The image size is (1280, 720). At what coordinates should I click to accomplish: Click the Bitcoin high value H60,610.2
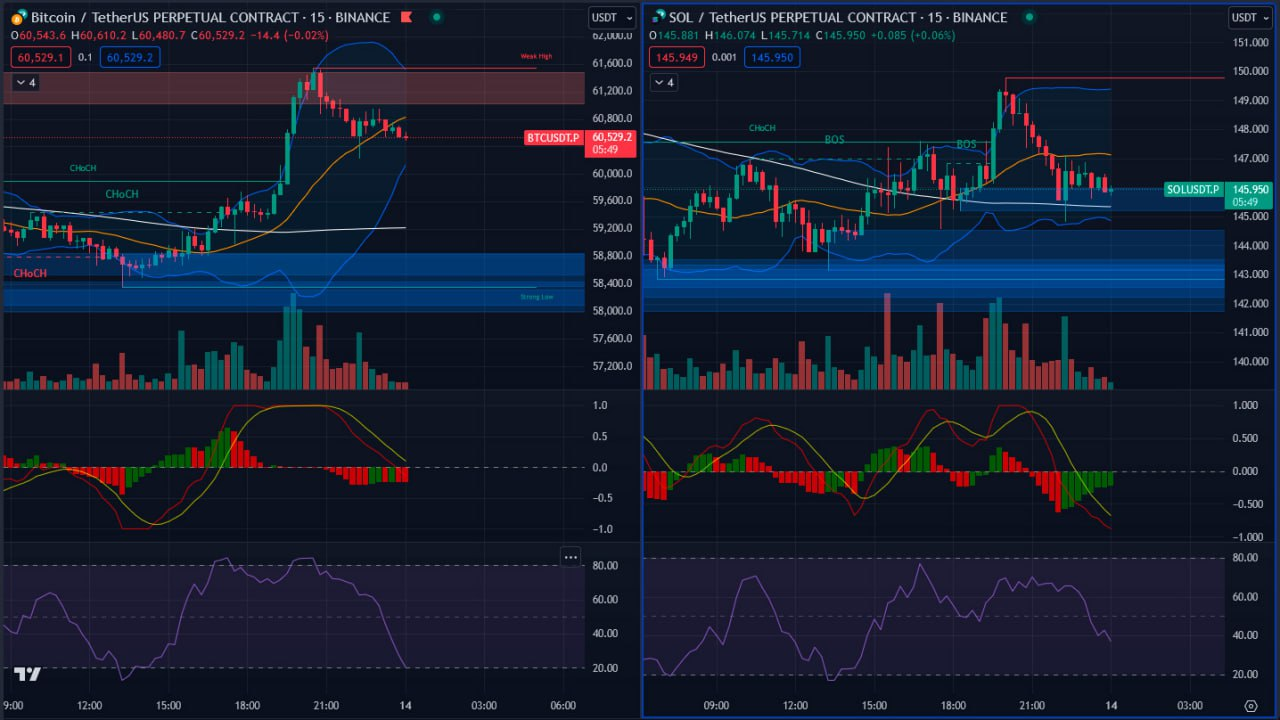97,36
